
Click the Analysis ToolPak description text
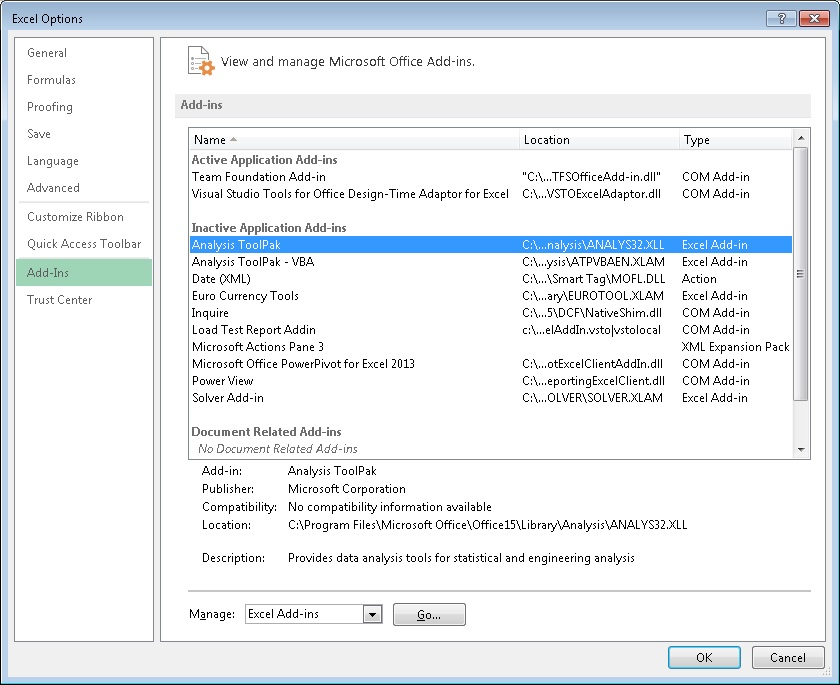click(x=461, y=558)
